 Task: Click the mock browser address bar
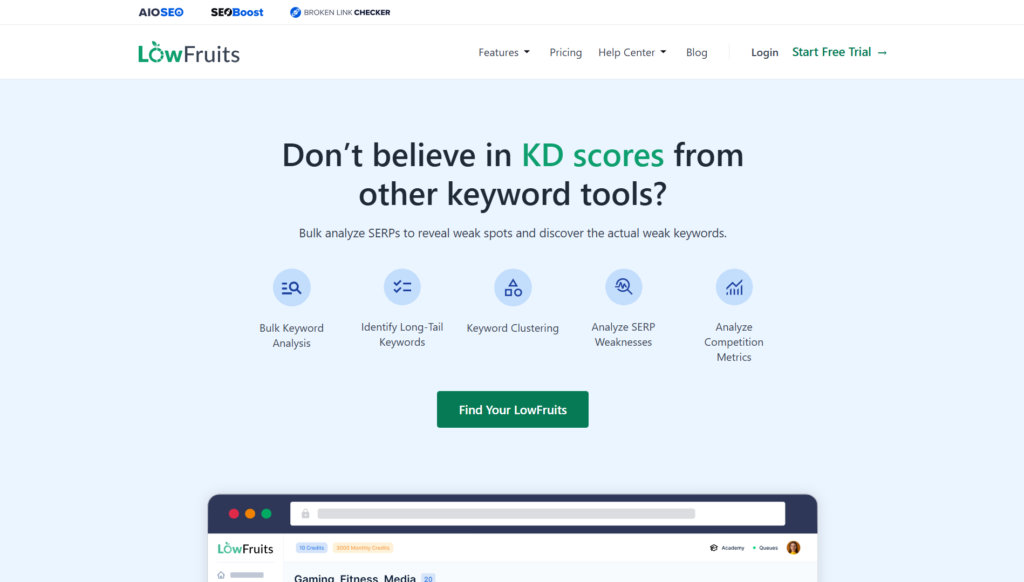[537, 513]
